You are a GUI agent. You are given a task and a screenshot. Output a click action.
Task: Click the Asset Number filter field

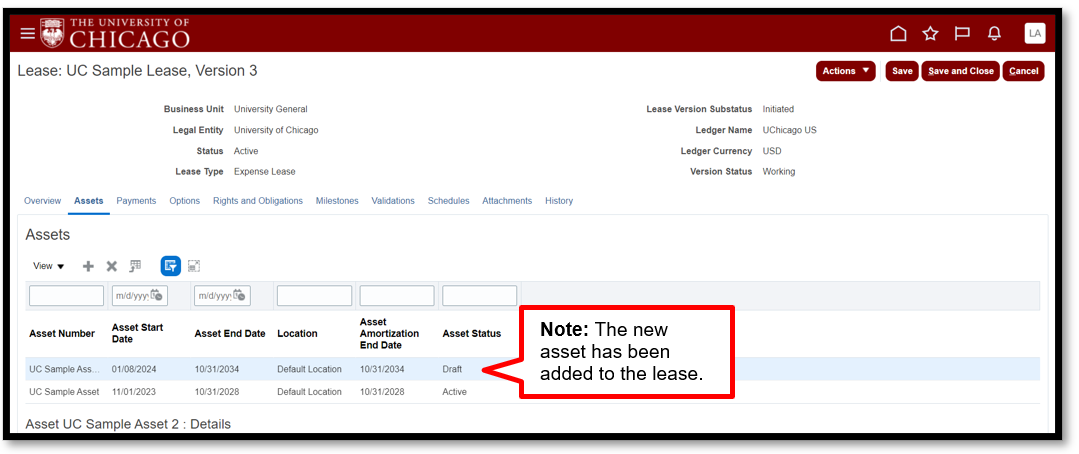66,296
